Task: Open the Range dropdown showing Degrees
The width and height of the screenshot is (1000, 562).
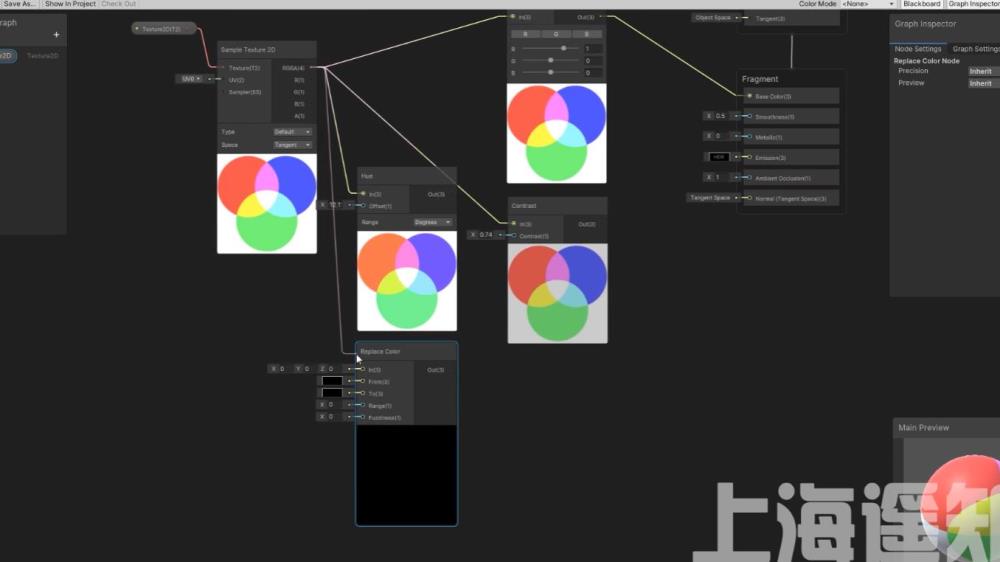Action: [433, 222]
